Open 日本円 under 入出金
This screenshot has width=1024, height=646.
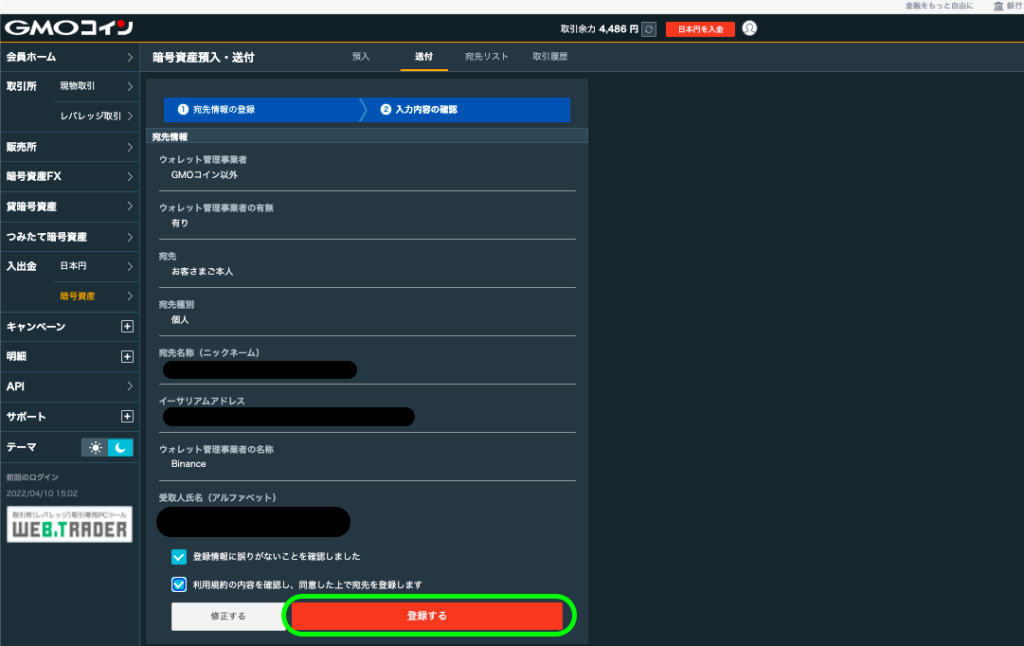click(97, 266)
